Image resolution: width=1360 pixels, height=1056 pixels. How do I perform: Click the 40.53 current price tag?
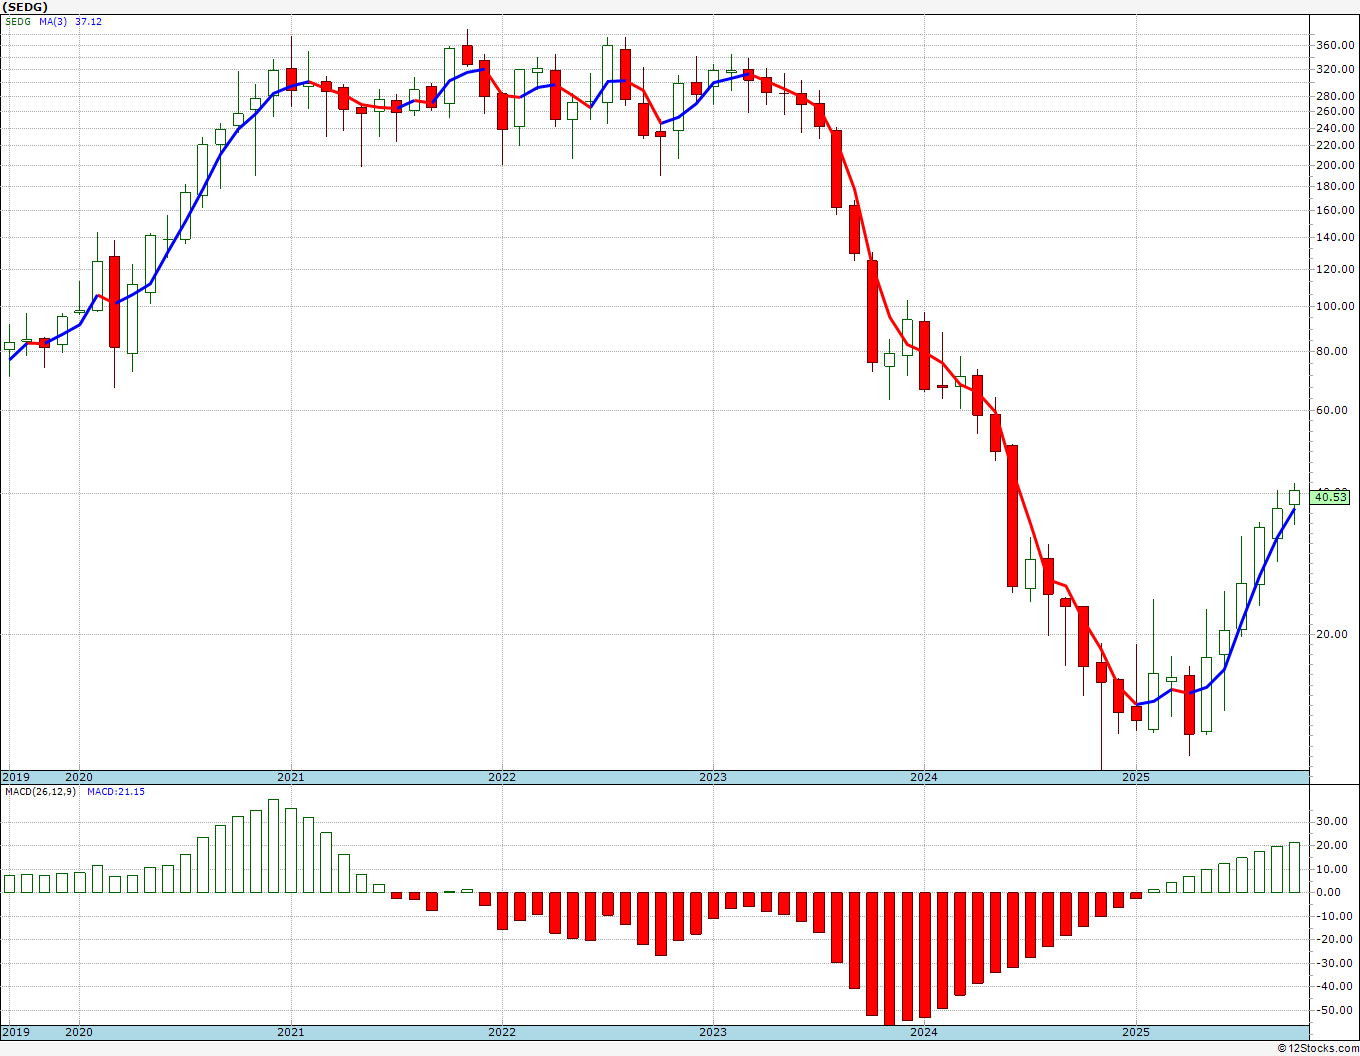1331,497
